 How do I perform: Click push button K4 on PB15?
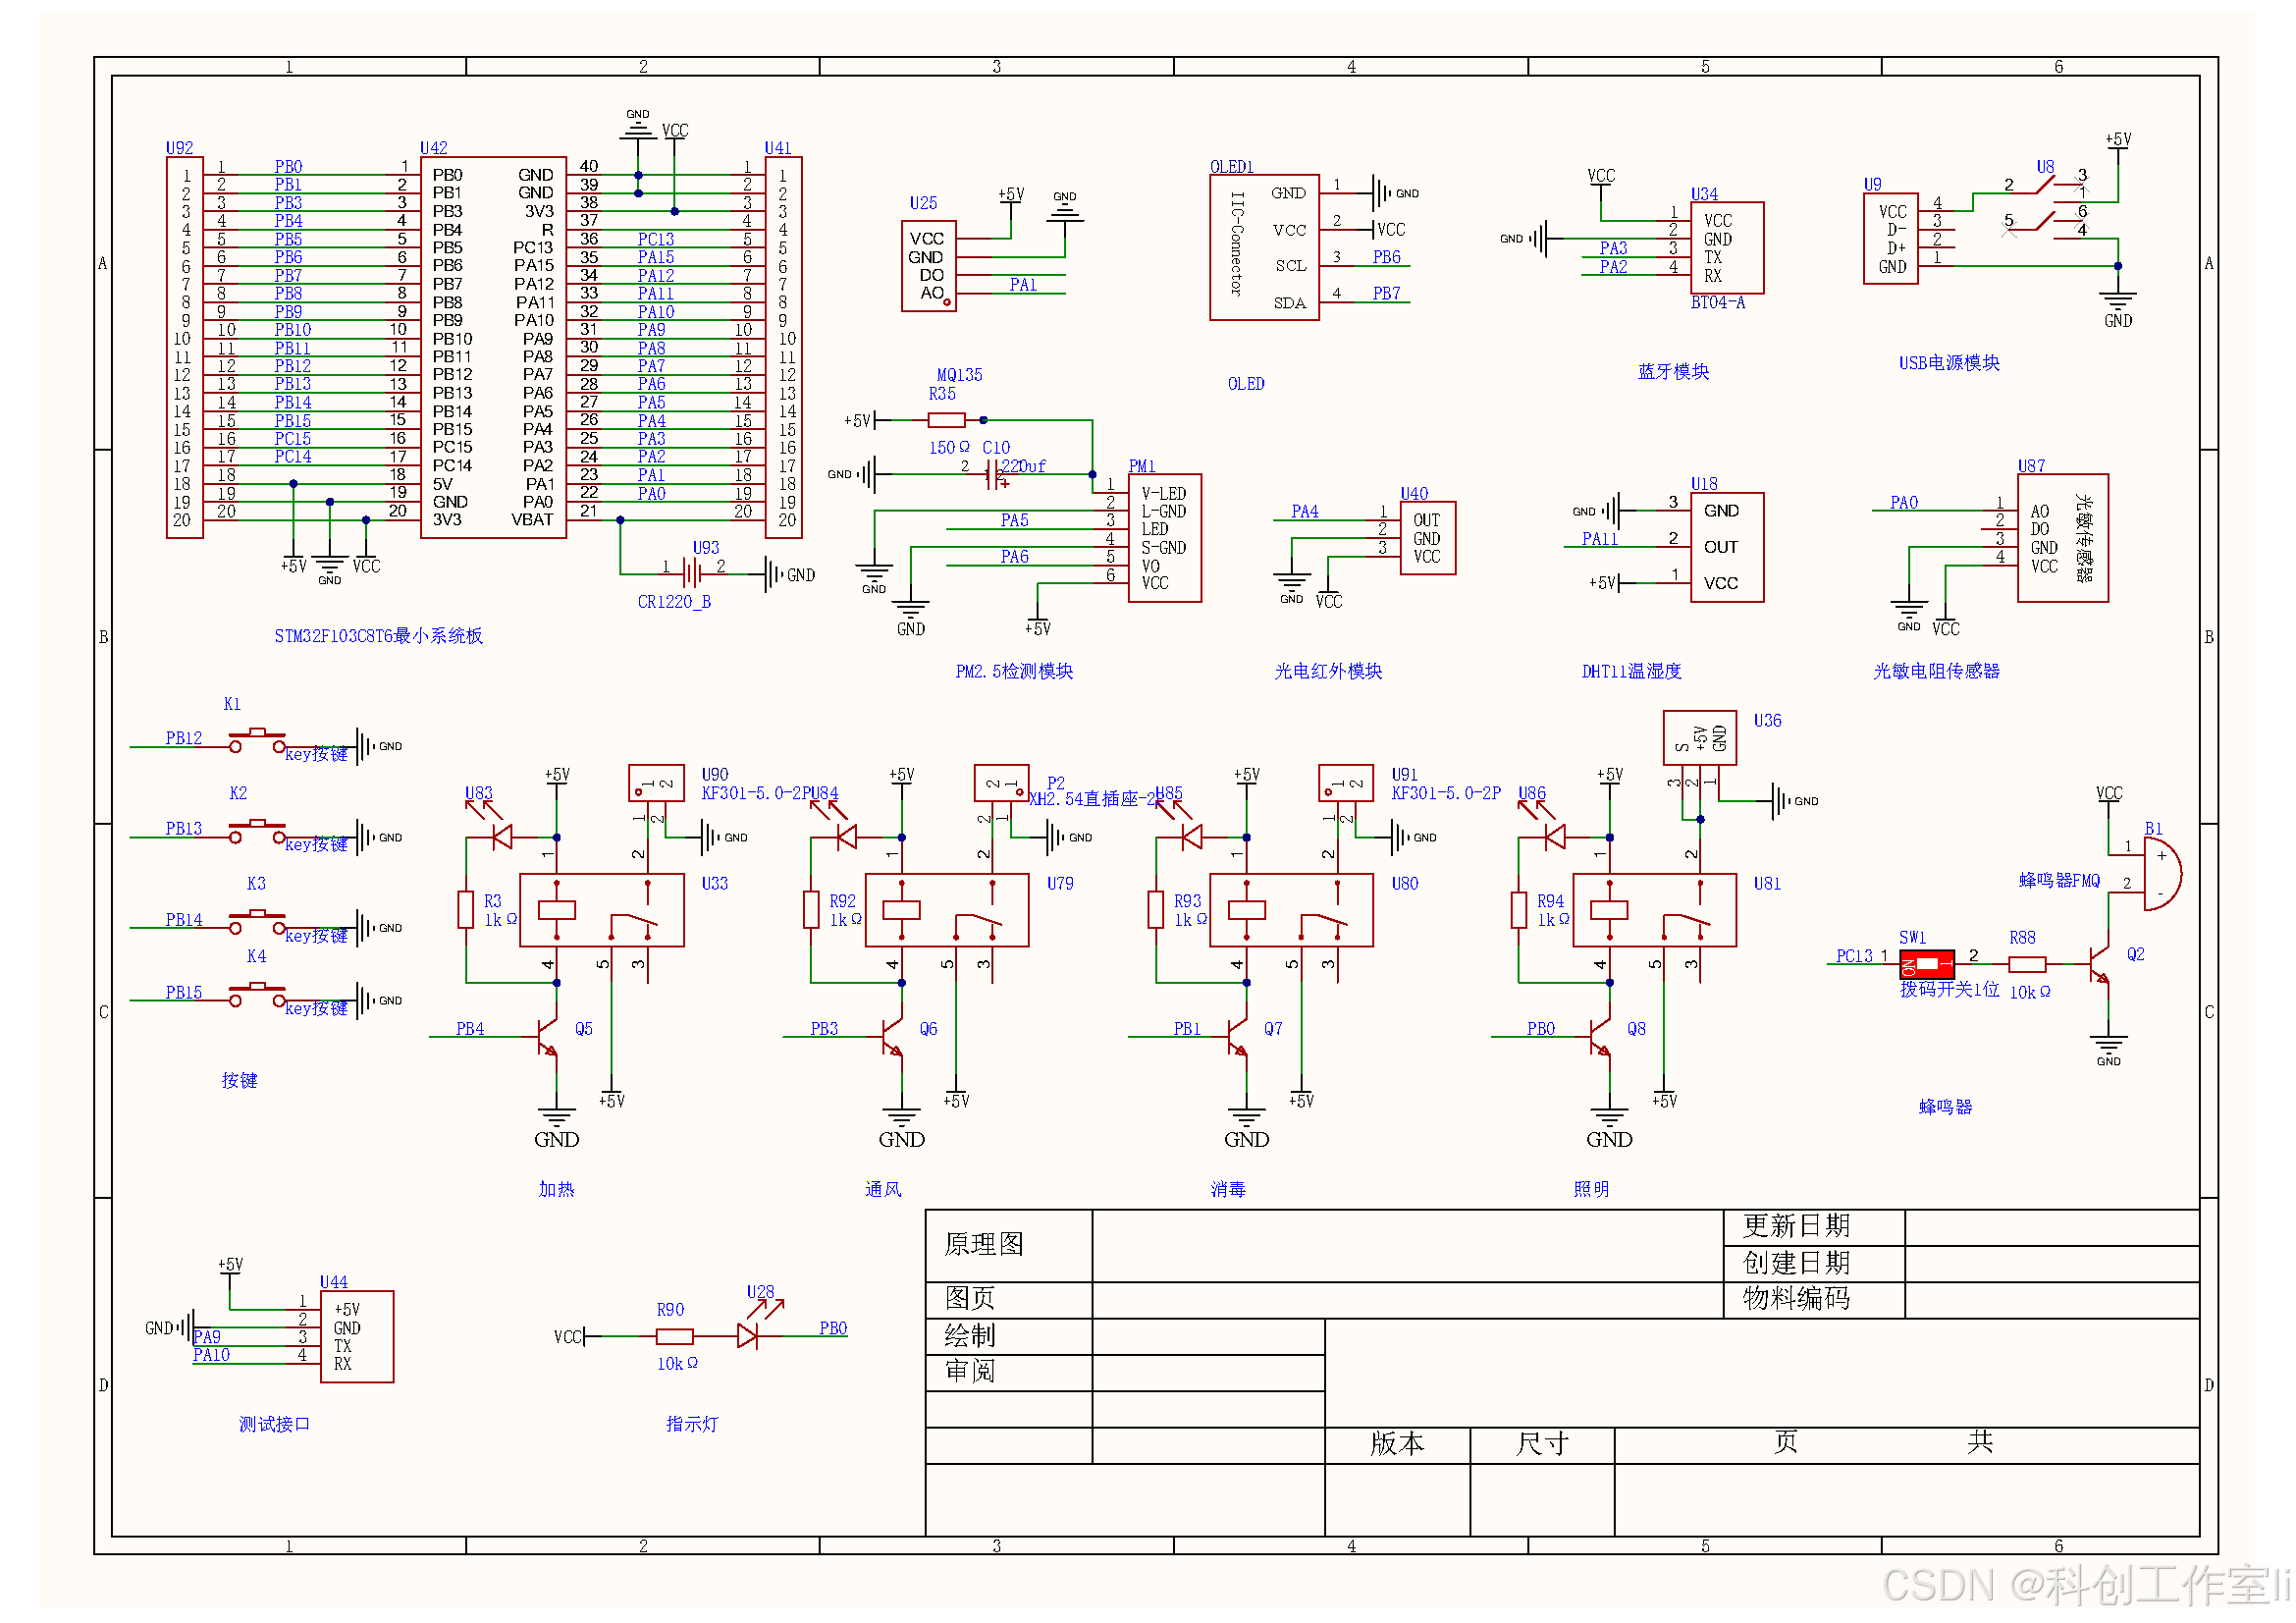coord(257,995)
